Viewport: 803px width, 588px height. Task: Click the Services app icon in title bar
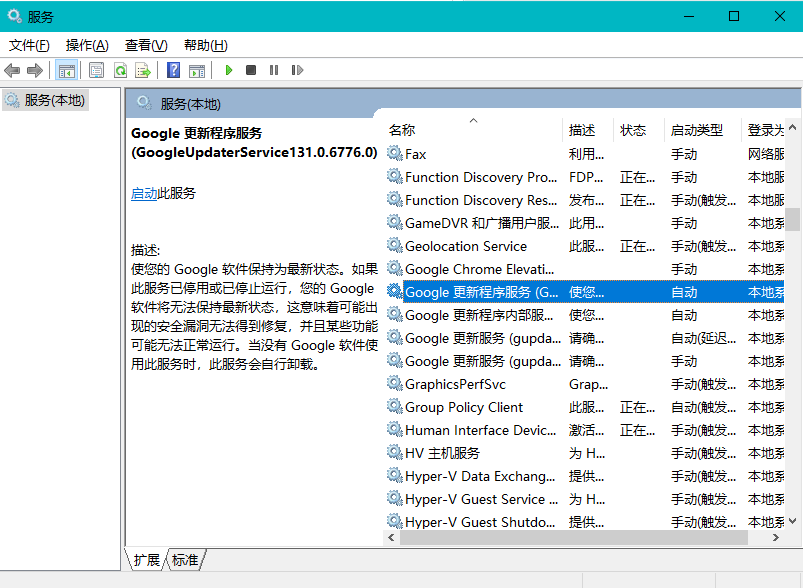(15, 16)
